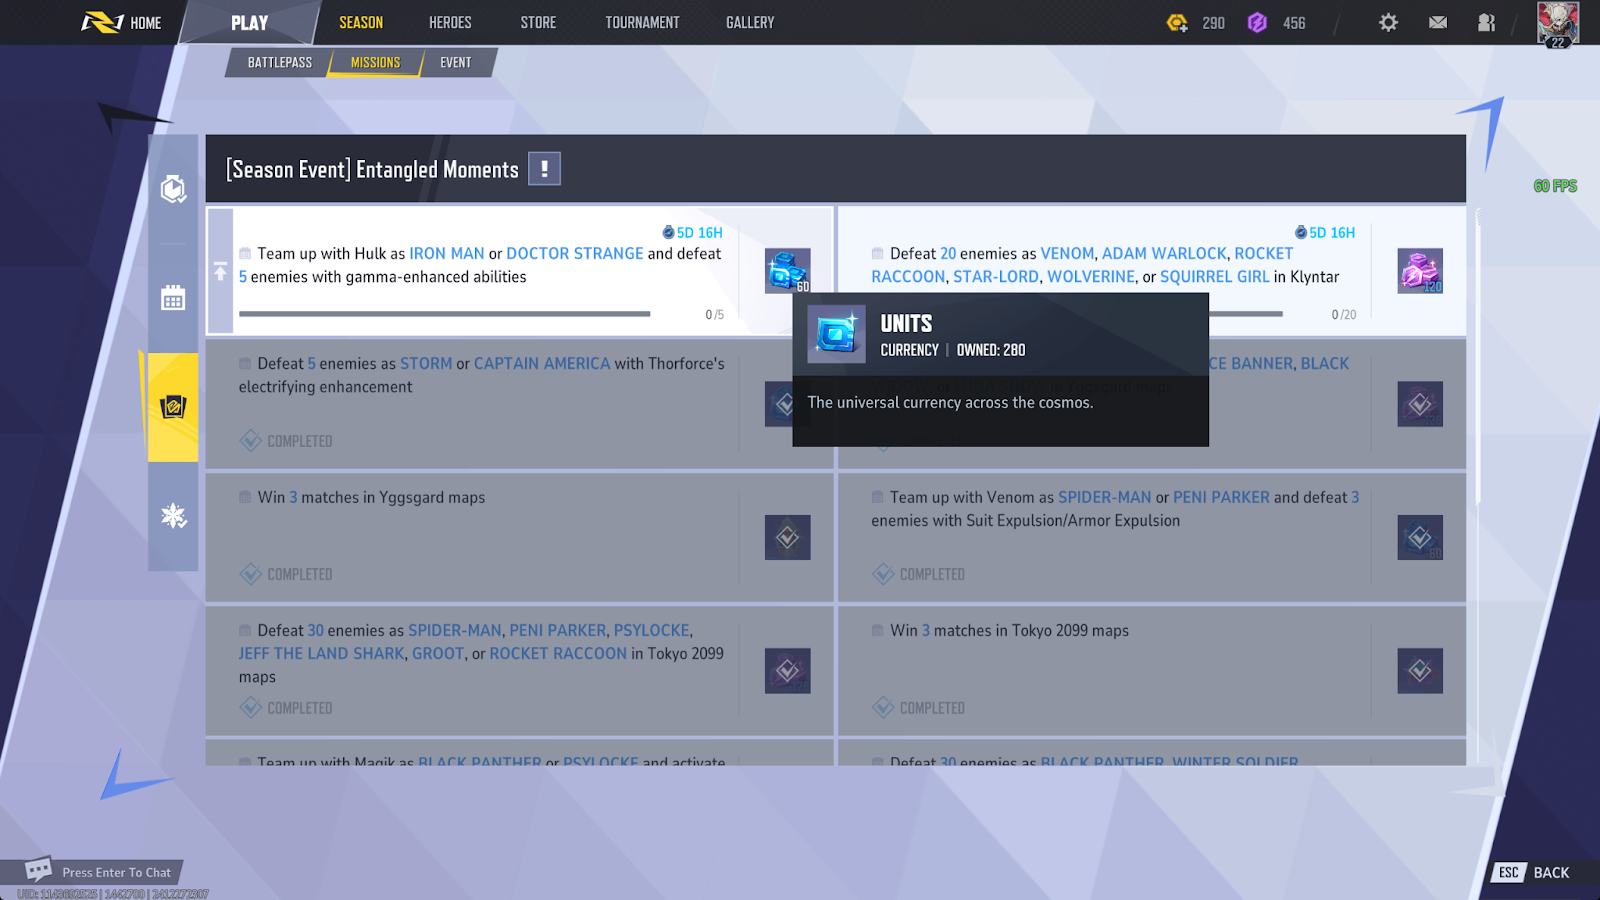Open the GALLERY menu
This screenshot has width=1600, height=900.
[x=750, y=22]
